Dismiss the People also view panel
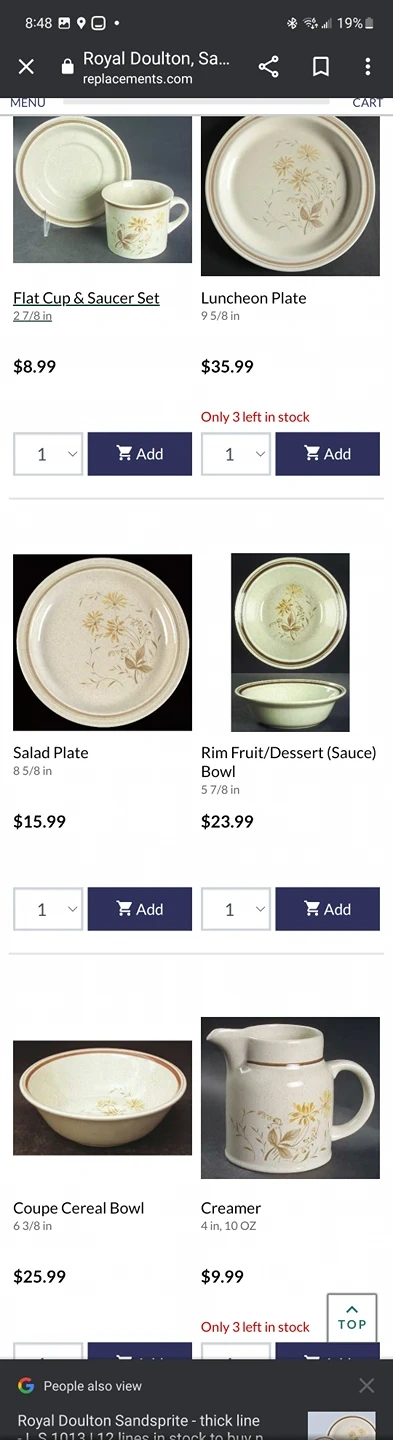The width and height of the screenshot is (393, 1440). point(367,1385)
